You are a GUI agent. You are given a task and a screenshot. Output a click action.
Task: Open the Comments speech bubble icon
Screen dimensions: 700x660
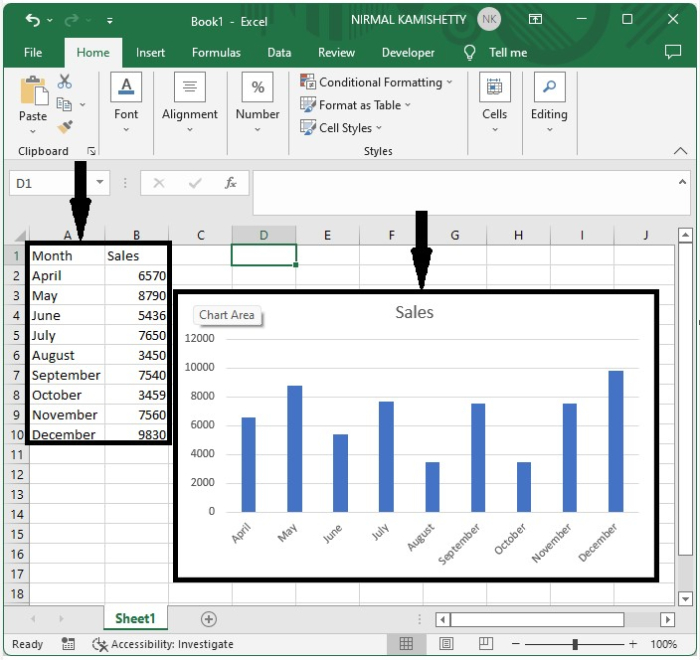tap(673, 52)
